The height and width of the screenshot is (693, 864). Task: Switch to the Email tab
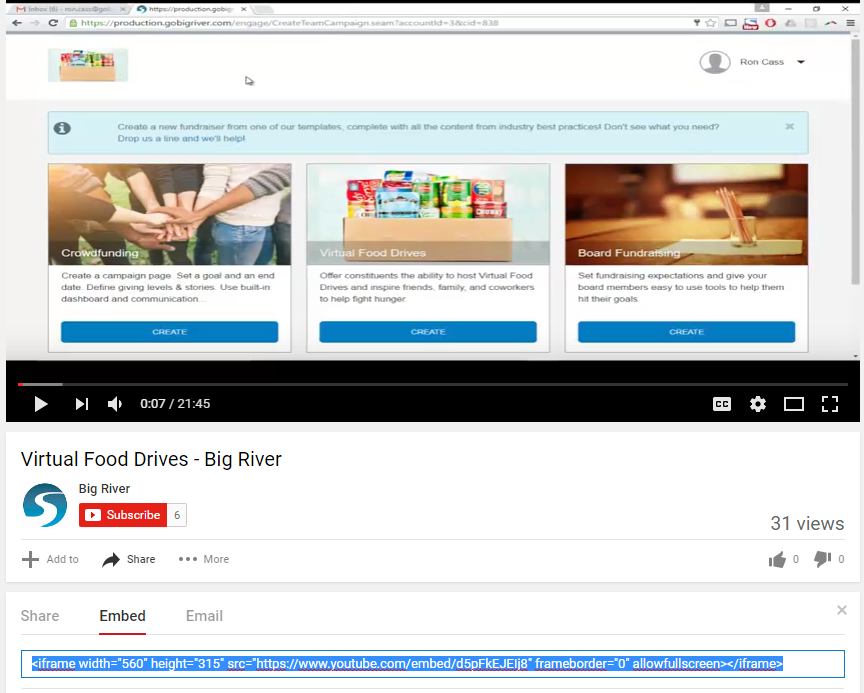(x=204, y=616)
